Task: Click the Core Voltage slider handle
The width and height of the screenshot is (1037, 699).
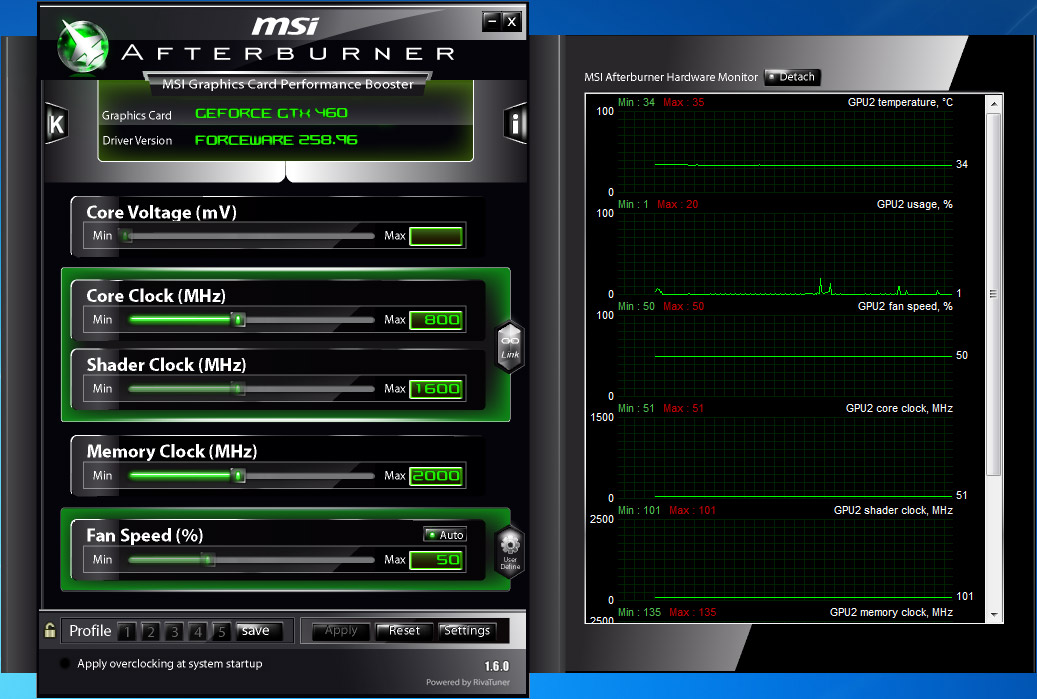Action: [x=126, y=235]
